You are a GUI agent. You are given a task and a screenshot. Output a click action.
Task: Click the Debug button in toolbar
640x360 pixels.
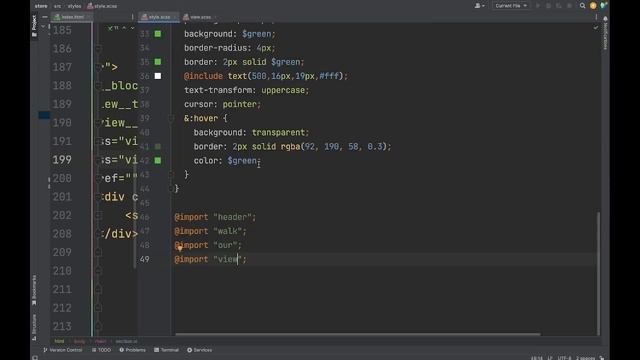548,6
